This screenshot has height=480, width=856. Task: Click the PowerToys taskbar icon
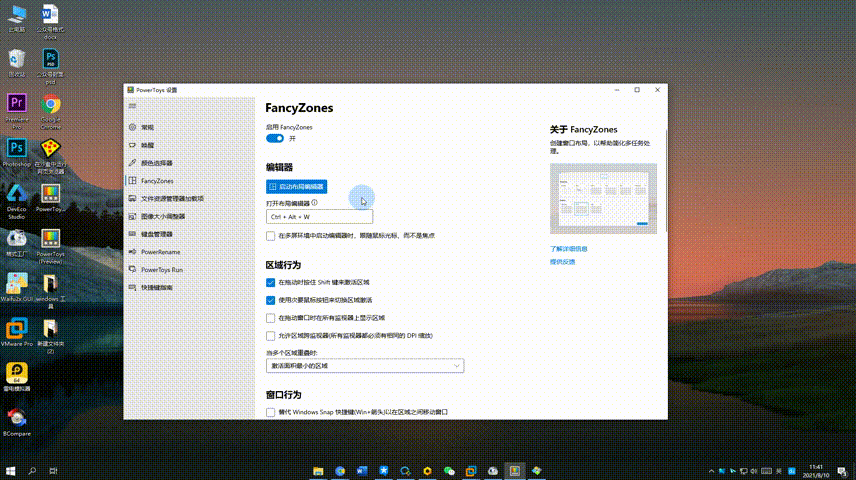(515, 471)
